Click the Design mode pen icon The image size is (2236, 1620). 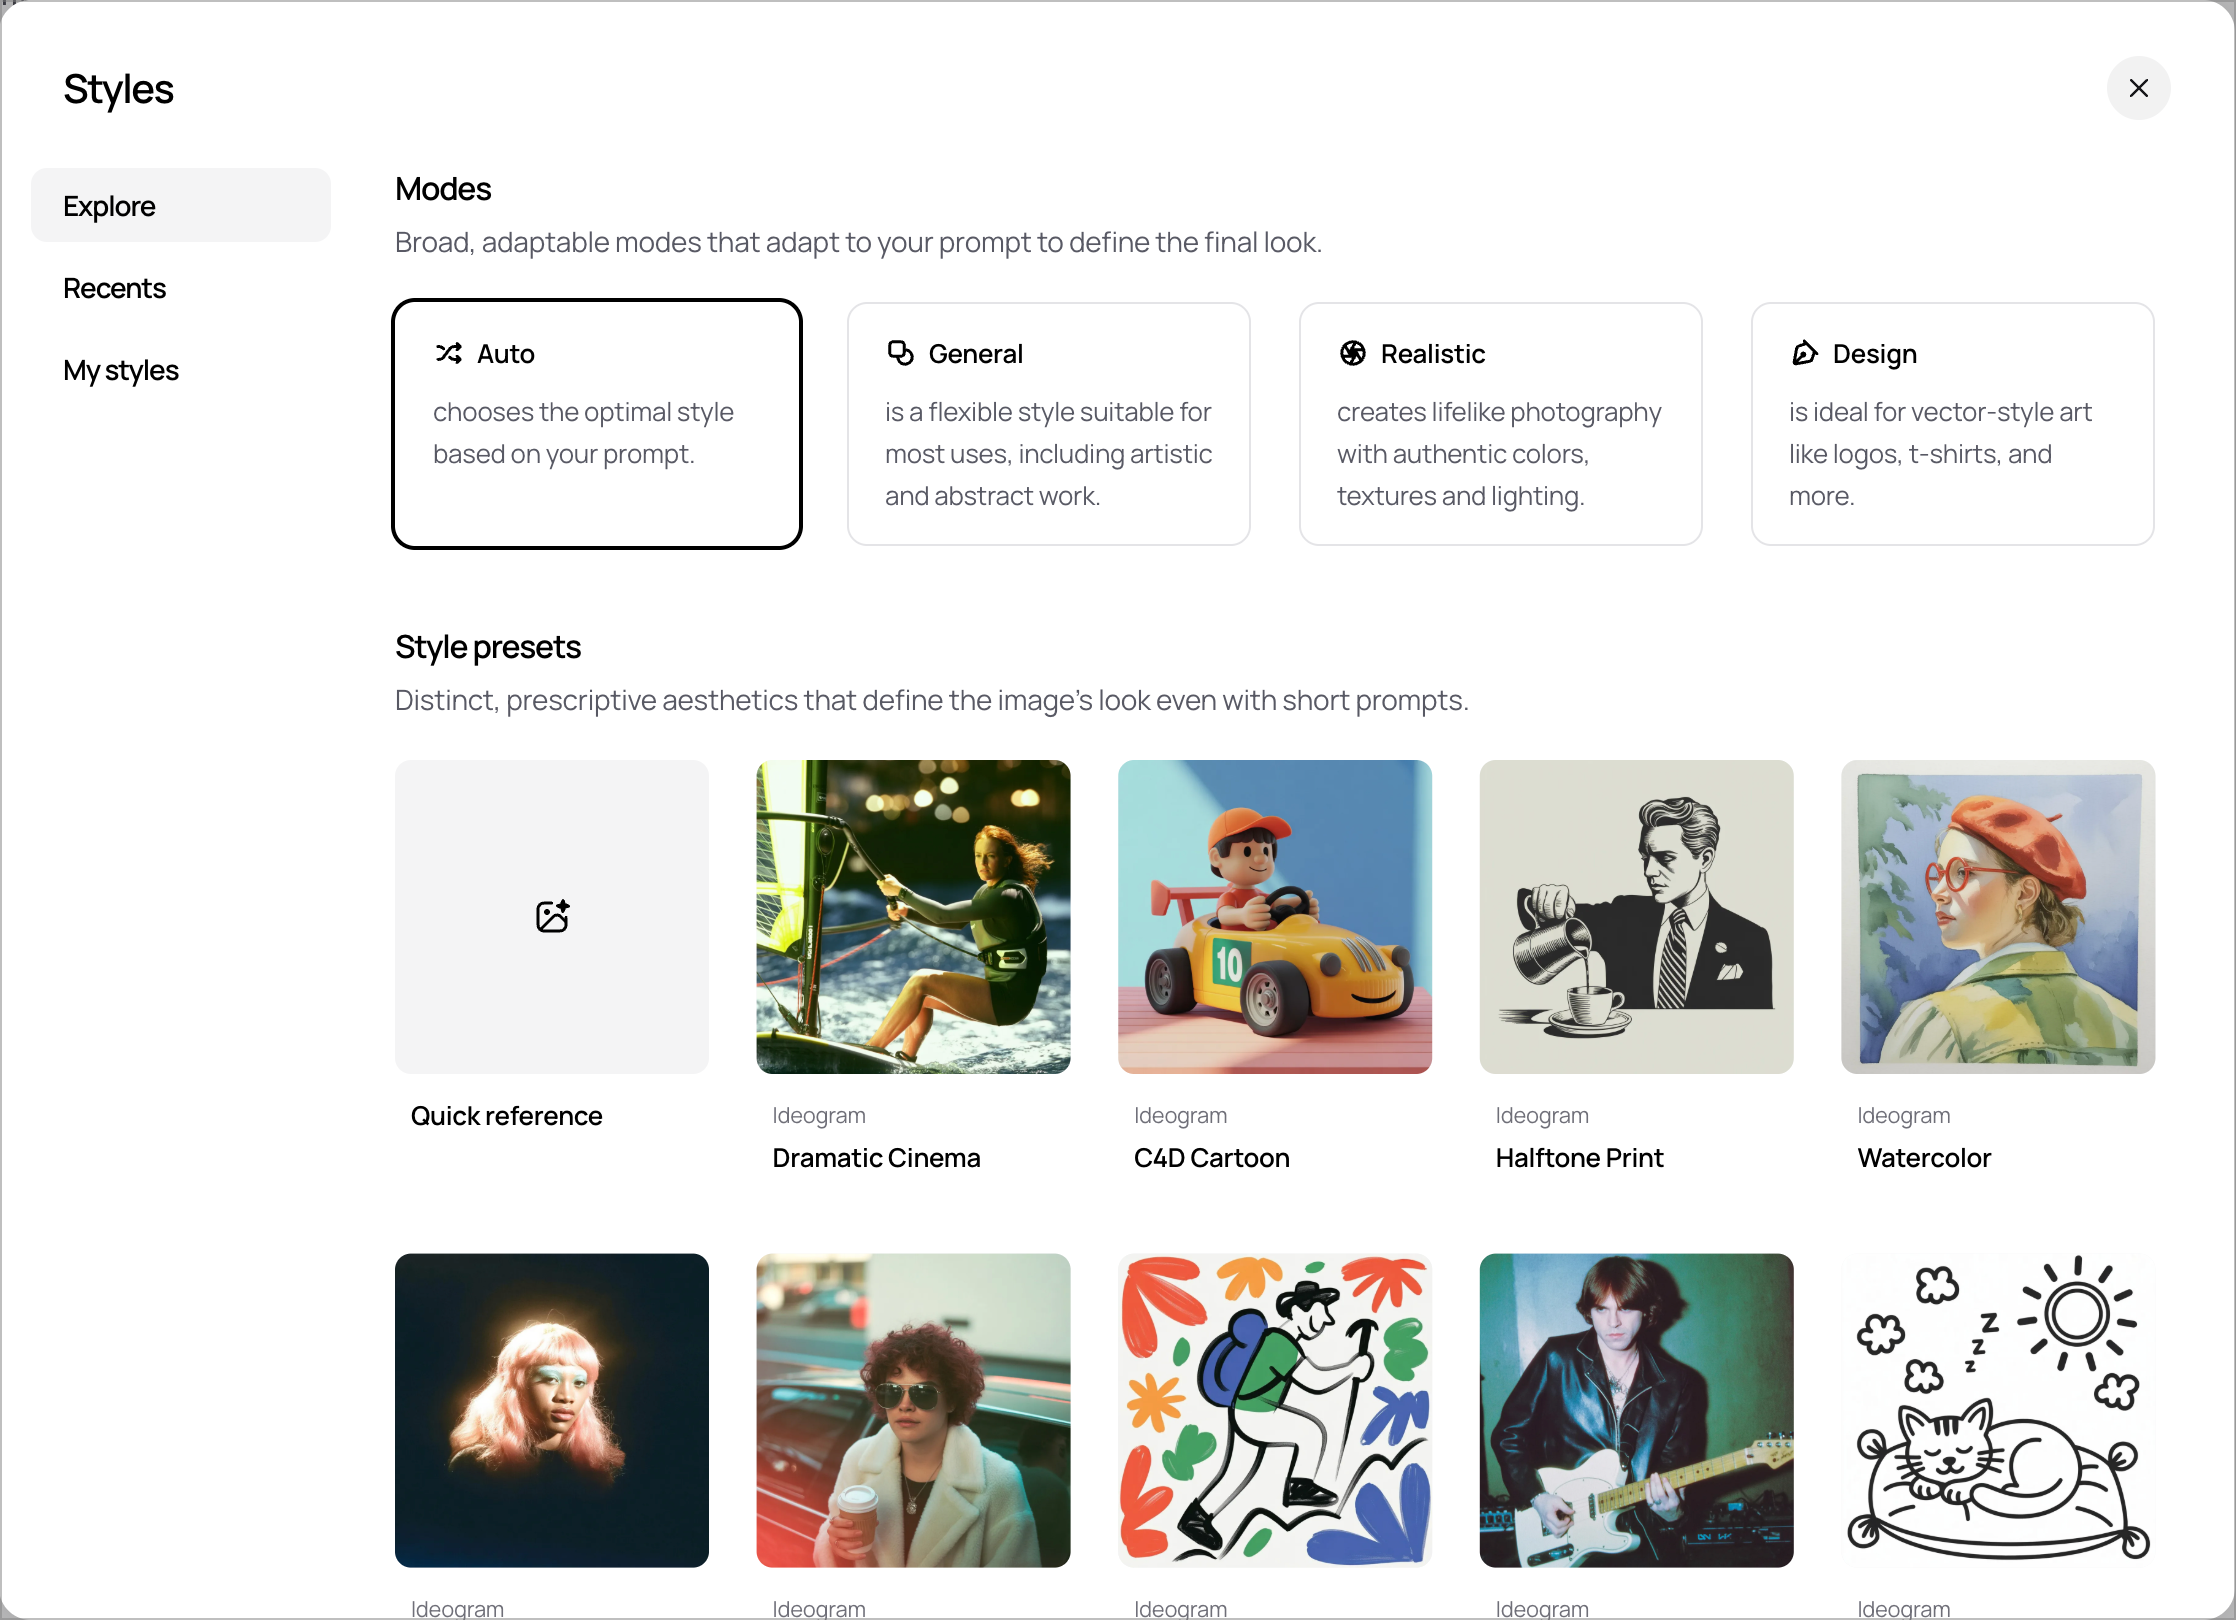point(1805,353)
